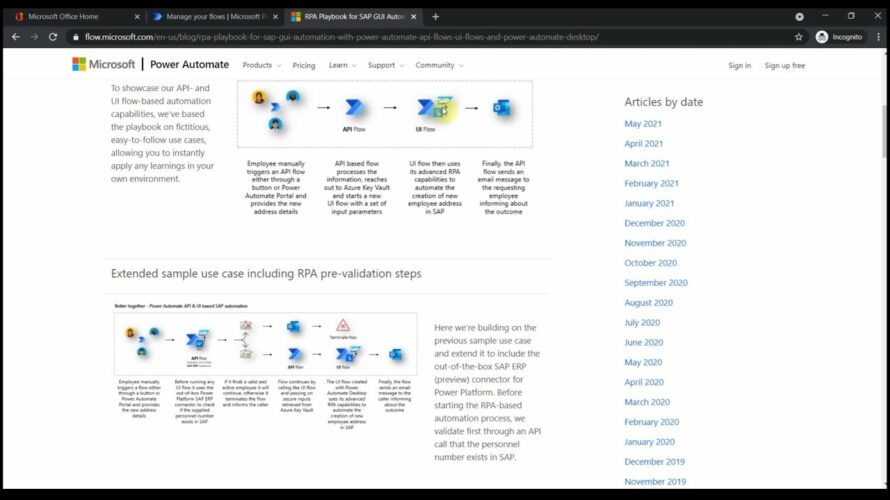Click the API Flow icon in the diagram
This screenshot has height=500, width=890.
pos(354,107)
